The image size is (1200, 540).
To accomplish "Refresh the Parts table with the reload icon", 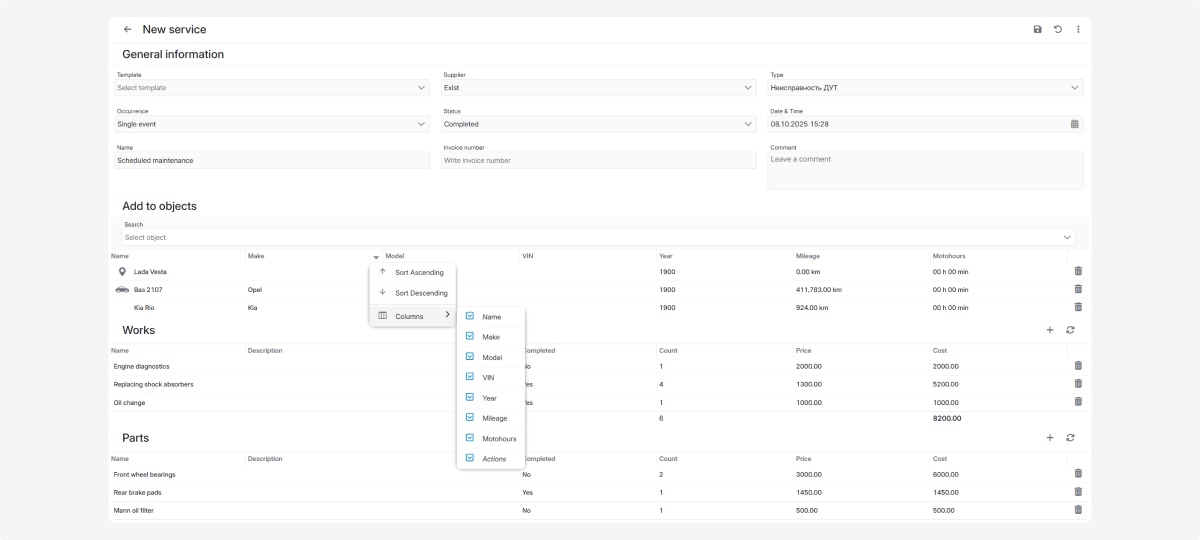I will pos(1070,438).
